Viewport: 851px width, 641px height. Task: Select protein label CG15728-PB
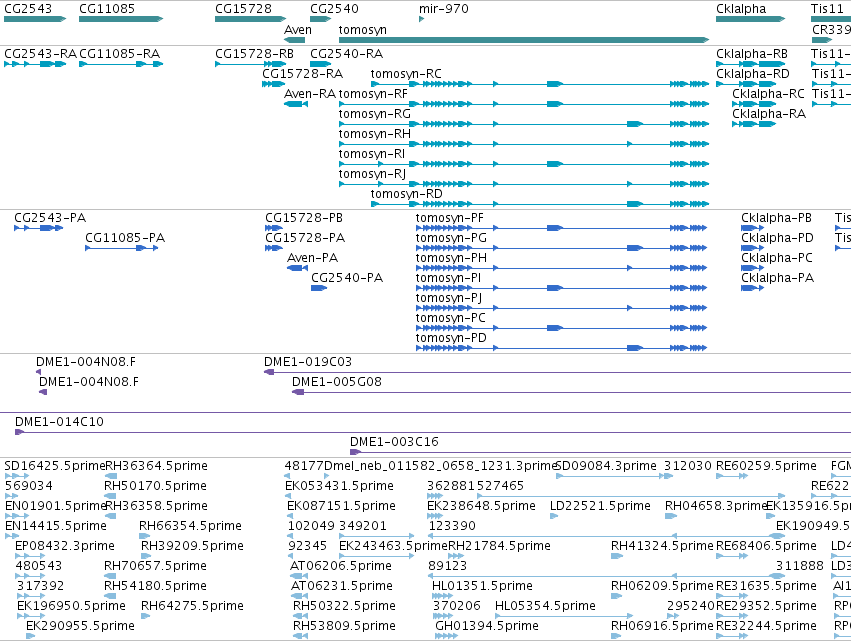coord(304,218)
